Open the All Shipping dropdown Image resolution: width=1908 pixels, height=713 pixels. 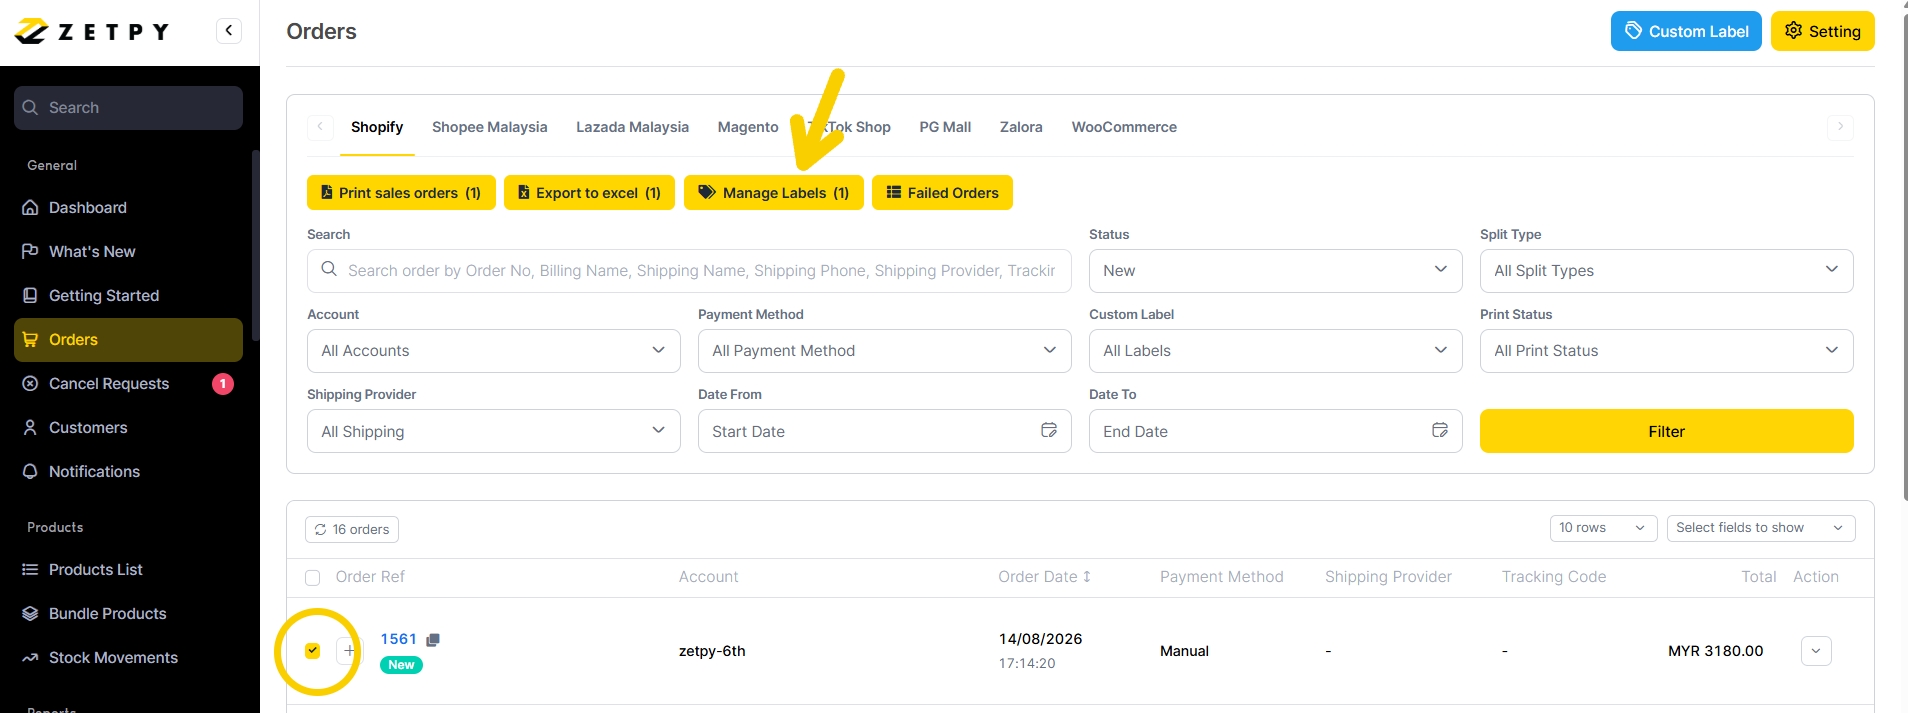click(493, 431)
